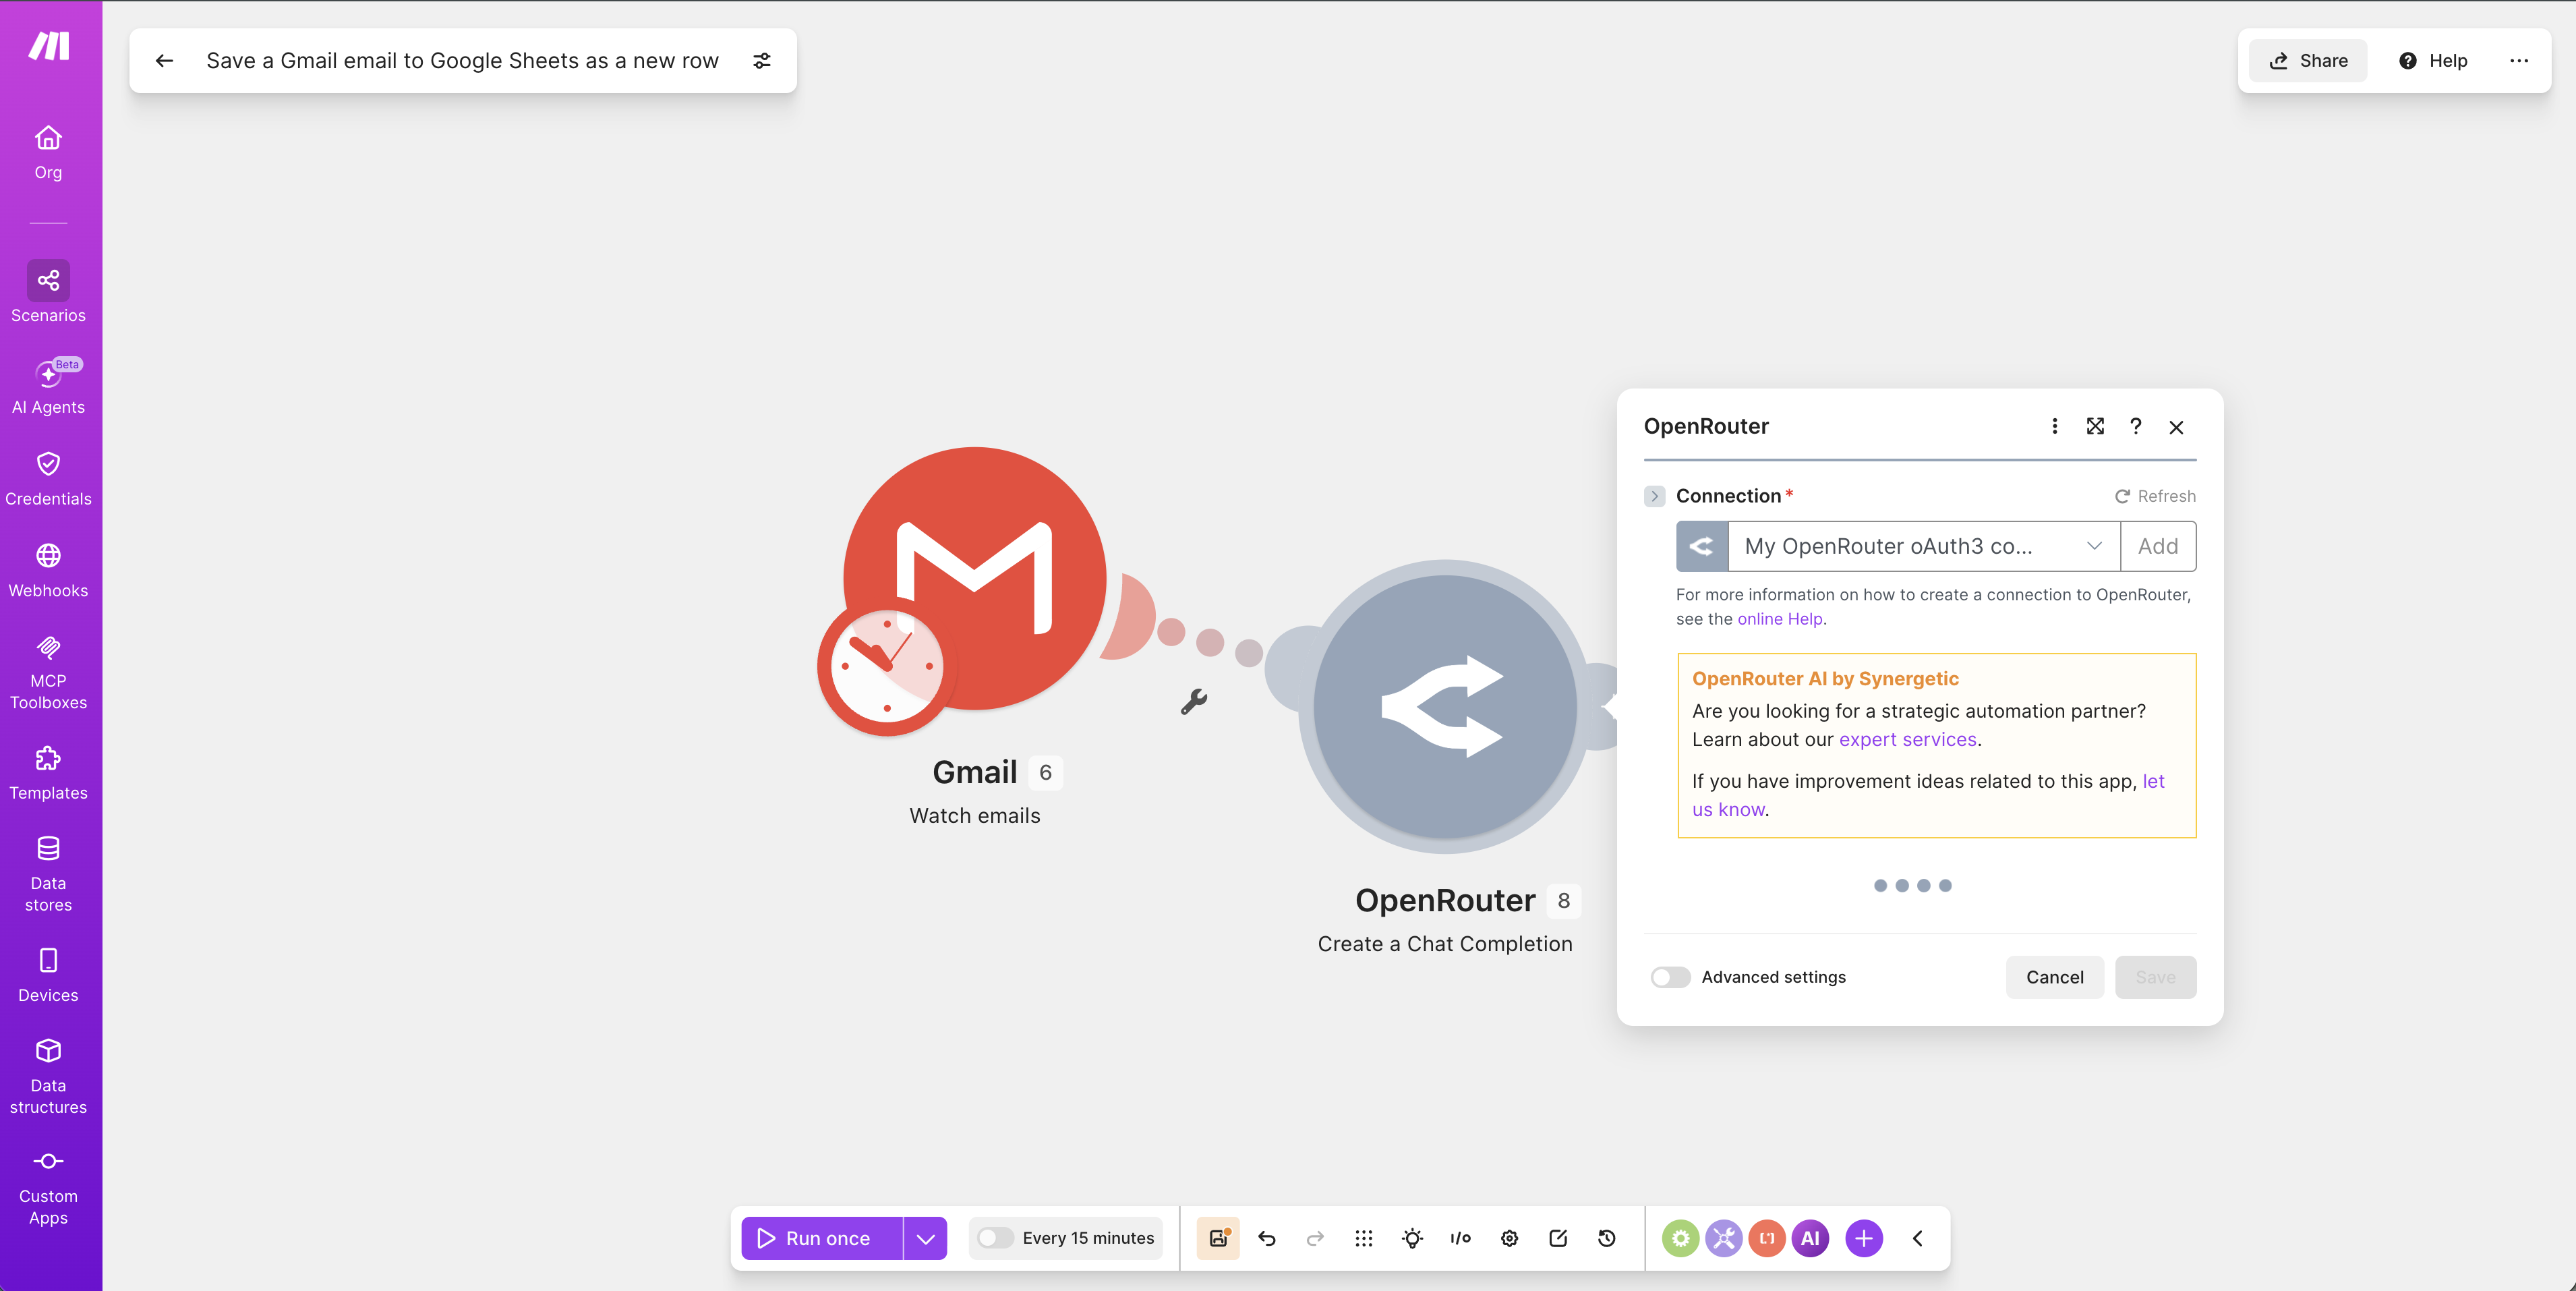Open scenario settings sliders icon next to title
This screenshot has height=1291, width=2576.
pyautogui.click(x=762, y=61)
